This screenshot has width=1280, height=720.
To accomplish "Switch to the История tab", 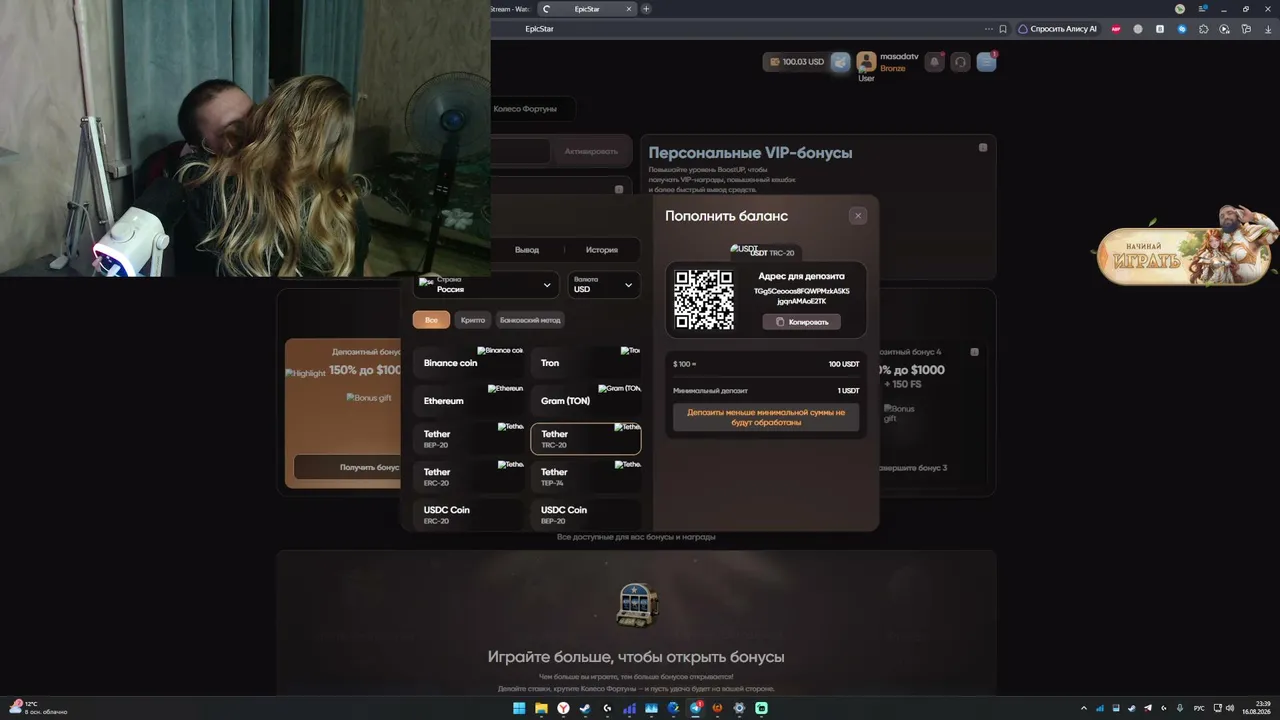I will pos(602,250).
